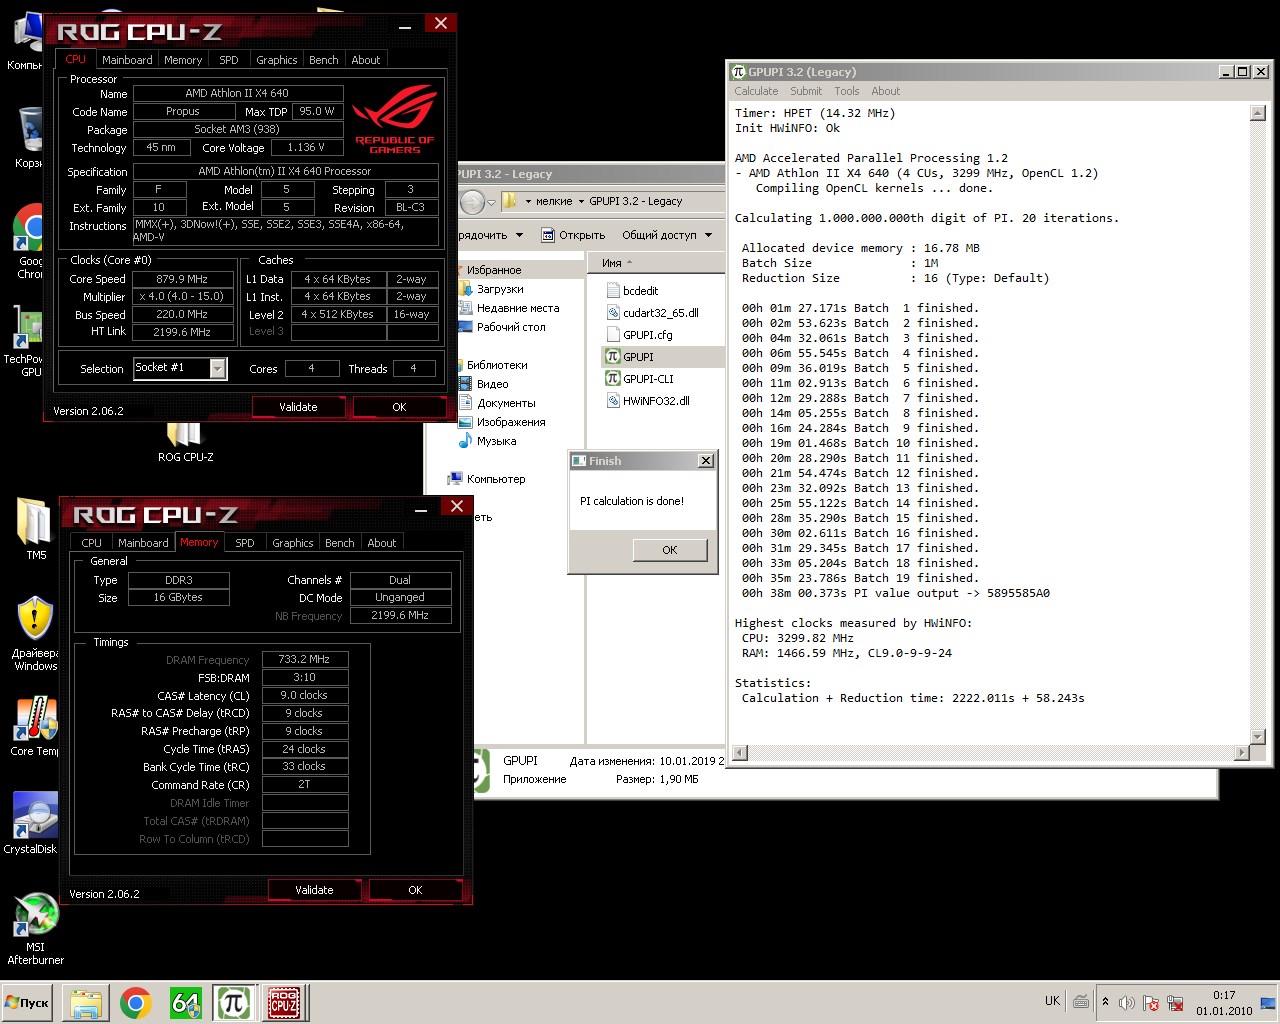Open the Action Center flag tray icon

coord(1151,1002)
